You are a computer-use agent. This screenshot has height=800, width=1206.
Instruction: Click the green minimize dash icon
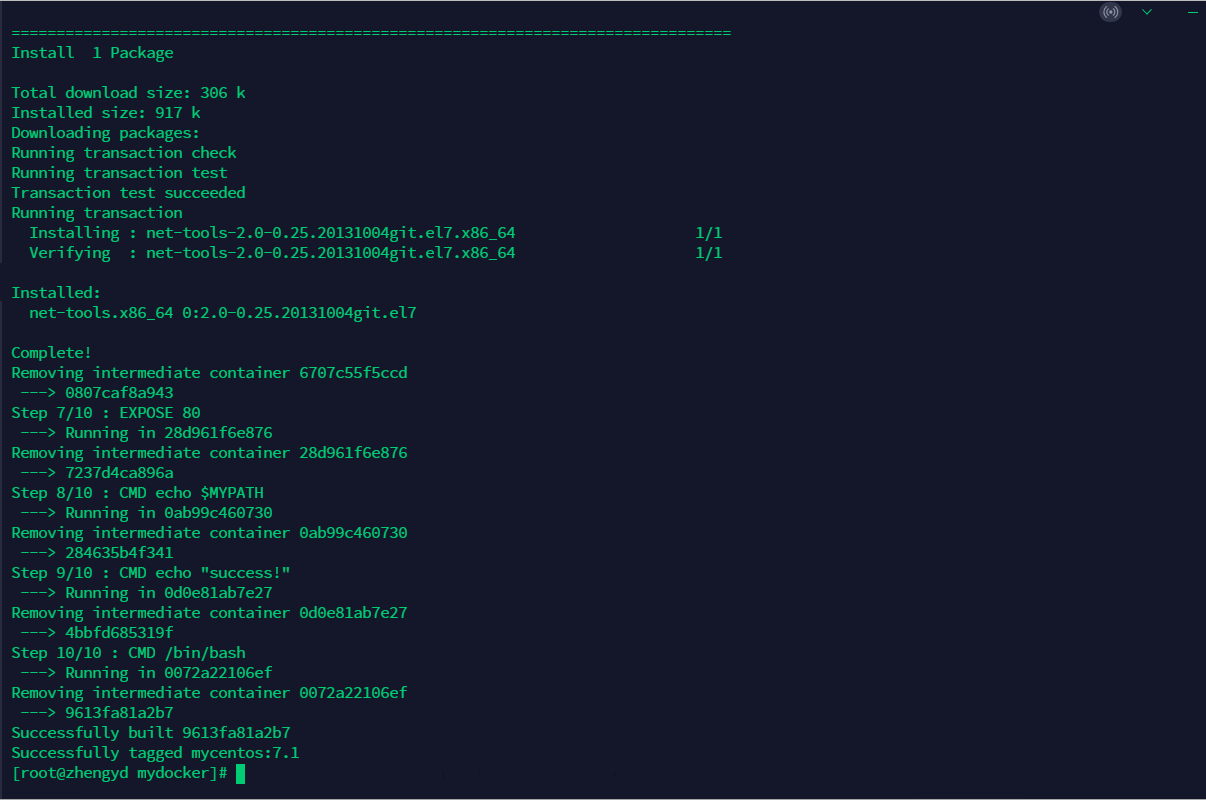[1191, 12]
